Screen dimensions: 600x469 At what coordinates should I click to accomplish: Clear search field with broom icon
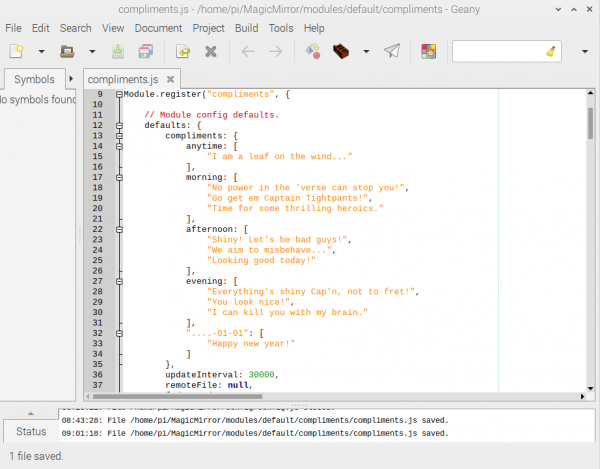tap(551, 51)
